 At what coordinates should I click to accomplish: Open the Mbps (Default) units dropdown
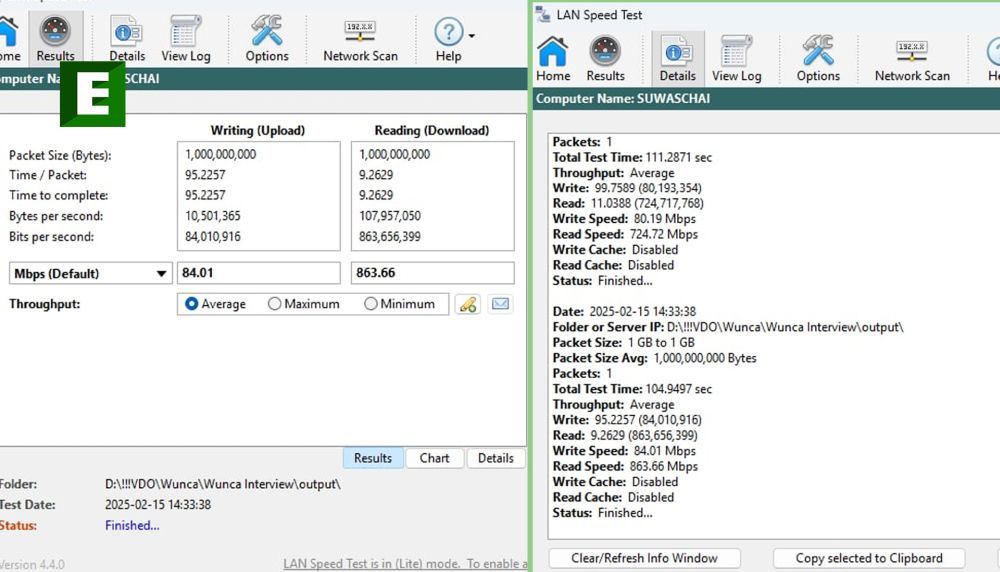click(91, 274)
